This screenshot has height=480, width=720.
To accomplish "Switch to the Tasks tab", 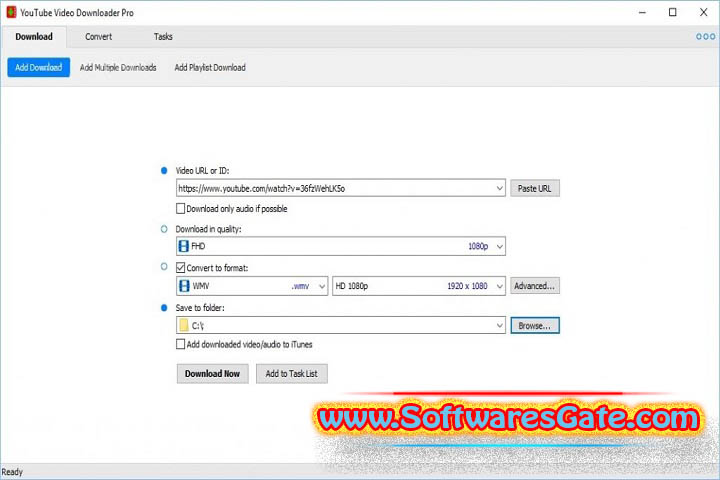I will click(x=163, y=37).
